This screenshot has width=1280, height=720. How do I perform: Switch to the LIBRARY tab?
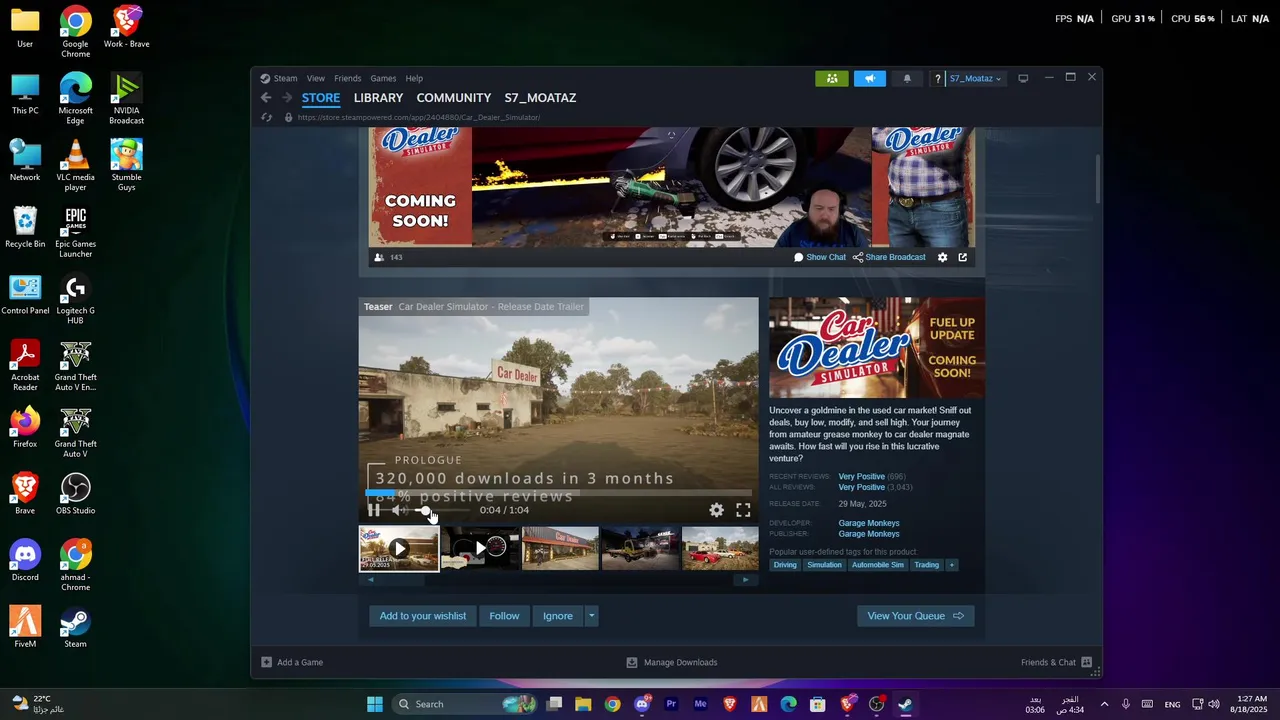pyautogui.click(x=378, y=98)
